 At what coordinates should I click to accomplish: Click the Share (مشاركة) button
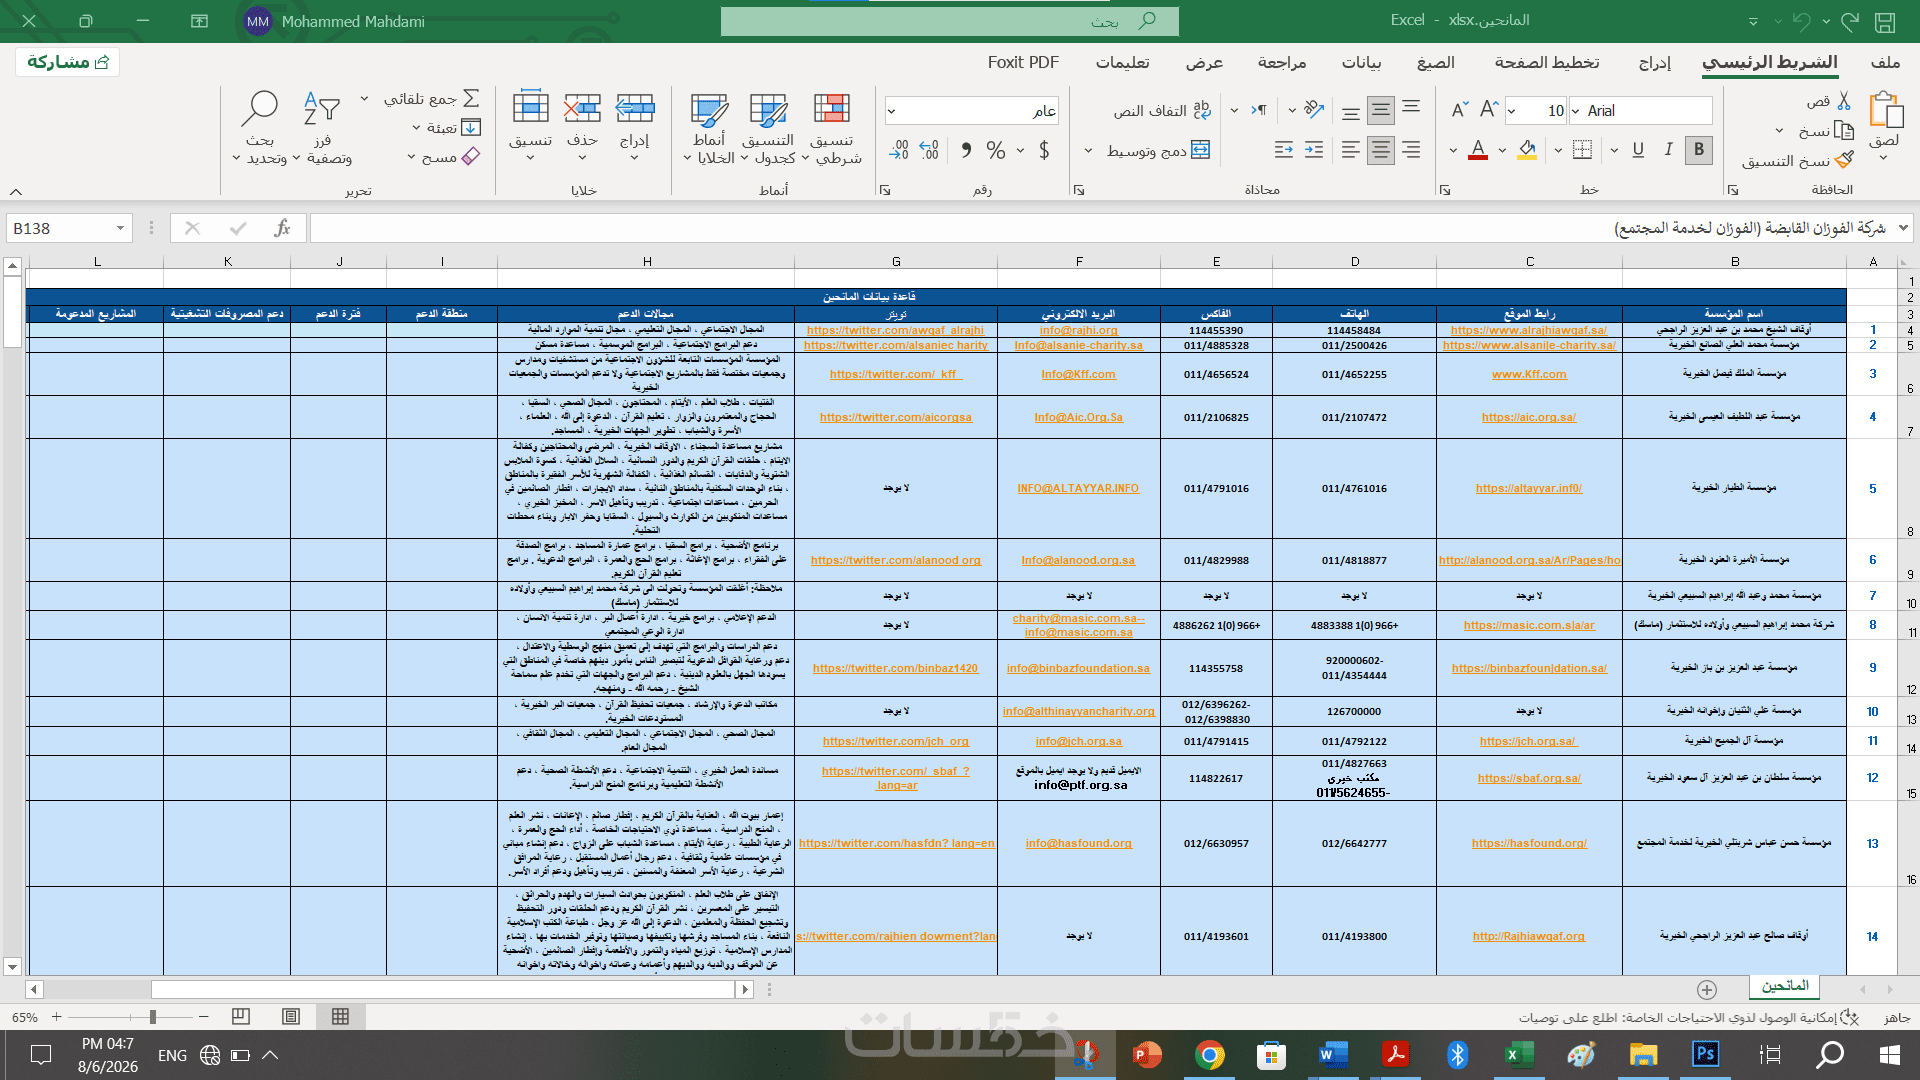pyautogui.click(x=68, y=62)
